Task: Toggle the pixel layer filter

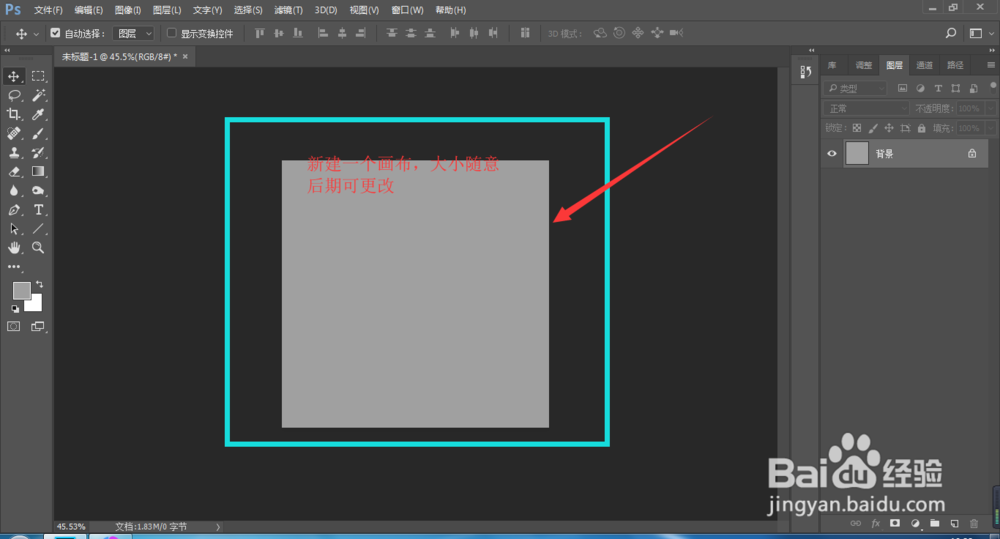Action: tap(902, 88)
